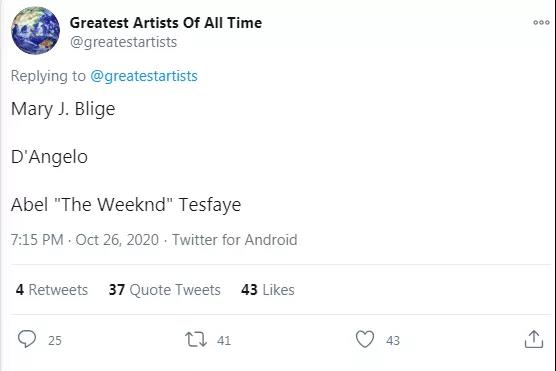Click the Greatest Artists Of All Time display name

166,23
